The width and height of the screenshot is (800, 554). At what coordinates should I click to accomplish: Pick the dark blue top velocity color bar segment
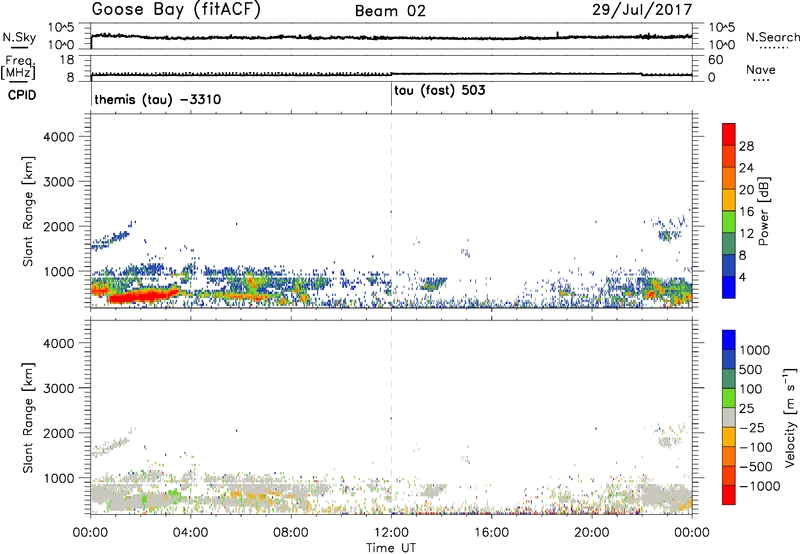pos(729,340)
